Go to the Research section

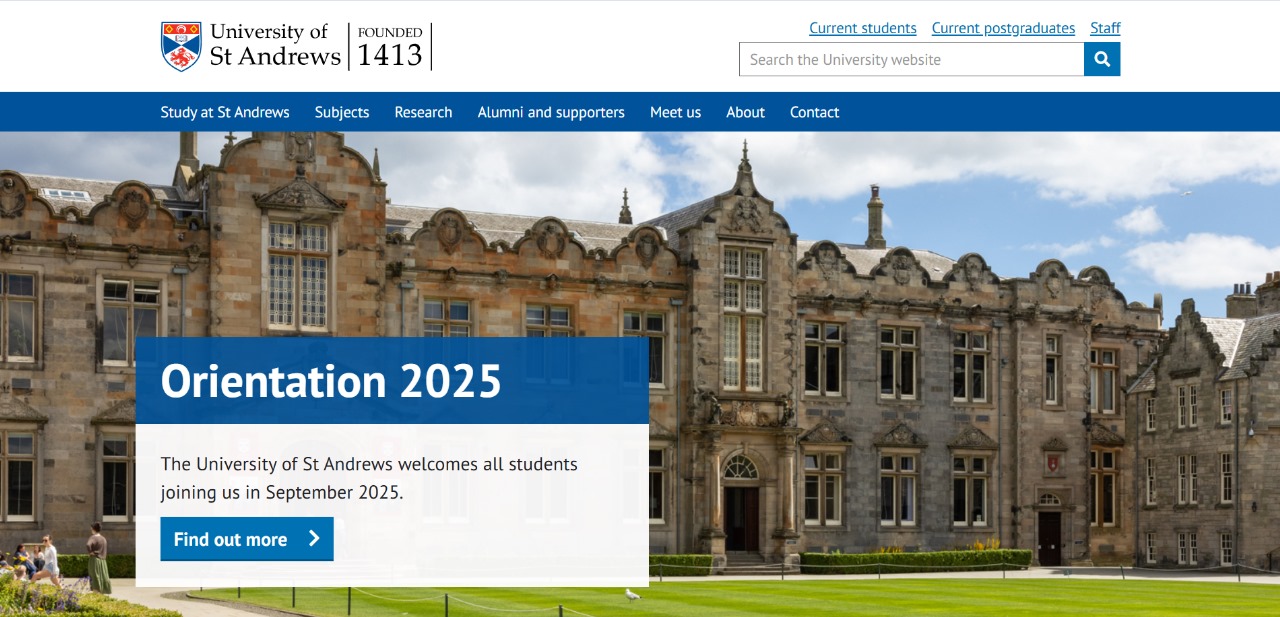pos(423,112)
